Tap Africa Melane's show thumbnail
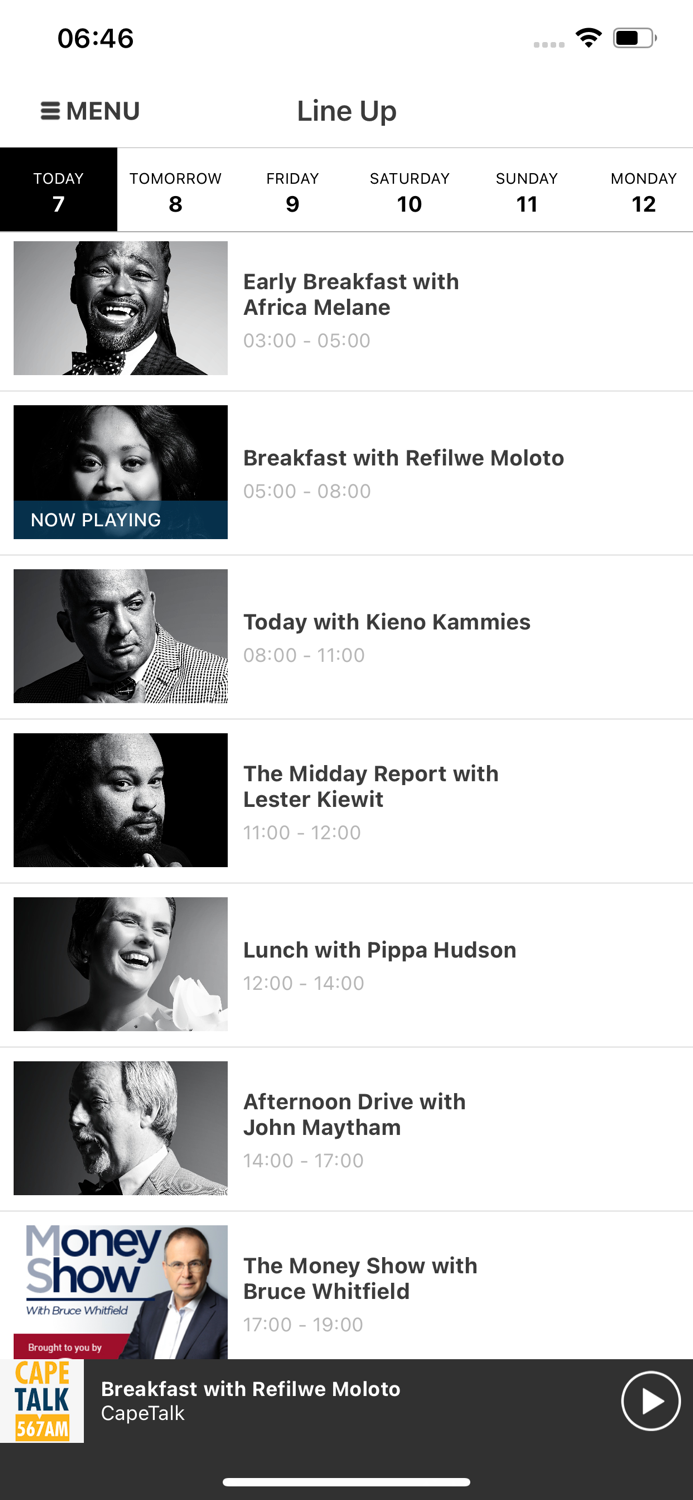Screen dimensions: 693x1500 (x=120, y=308)
